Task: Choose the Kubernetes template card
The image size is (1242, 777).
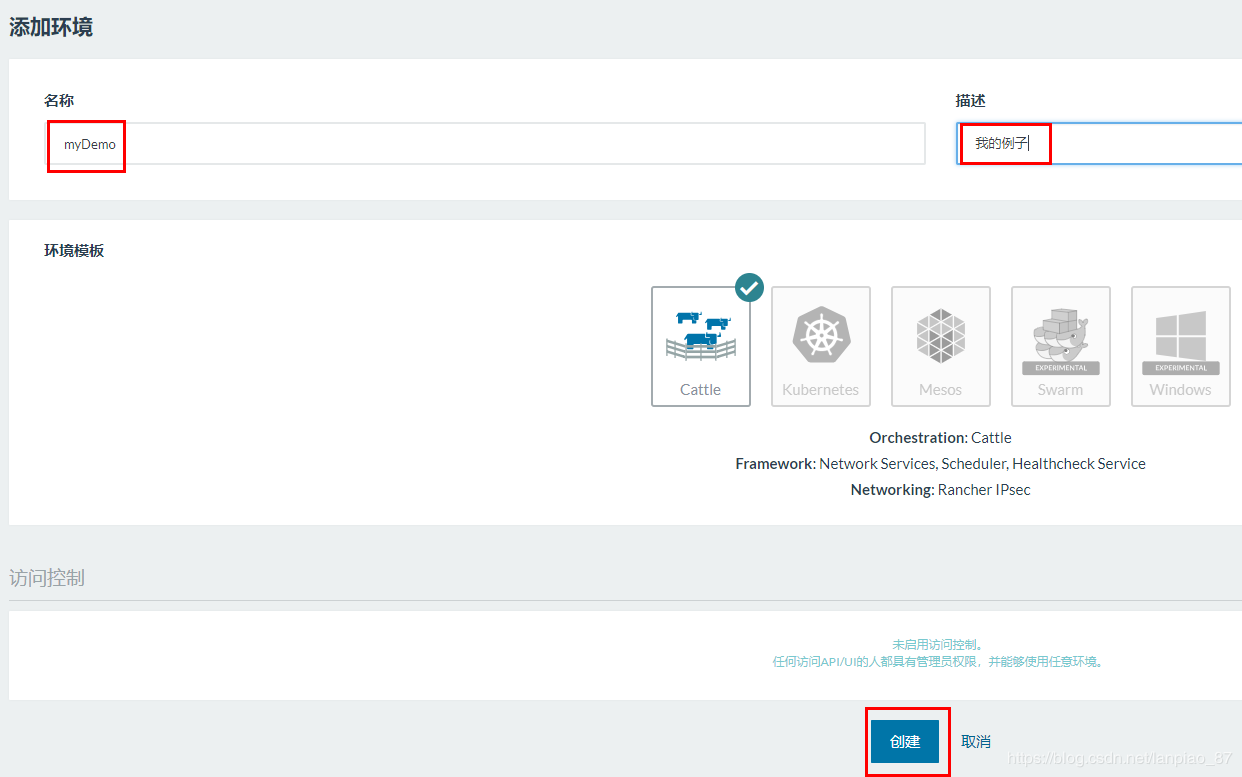Action: [x=820, y=346]
